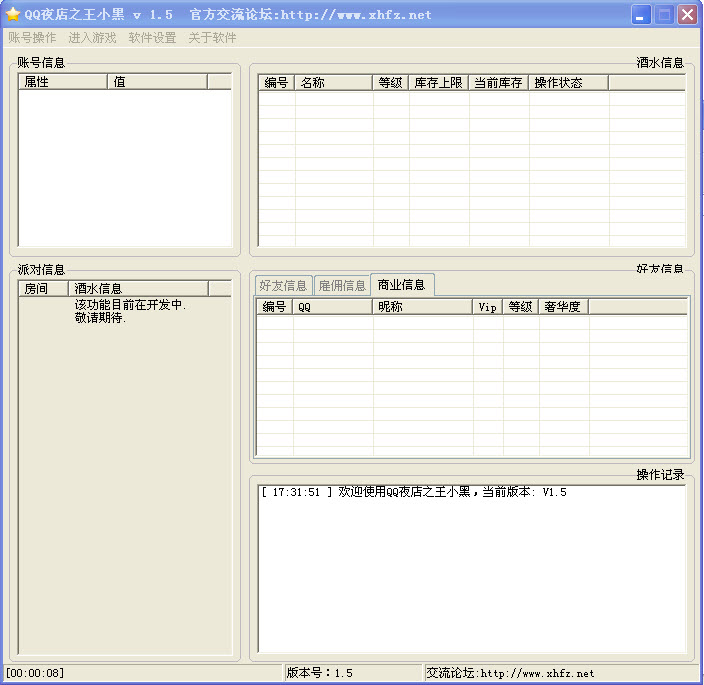Click the elapsed timer in status bar

point(35,673)
